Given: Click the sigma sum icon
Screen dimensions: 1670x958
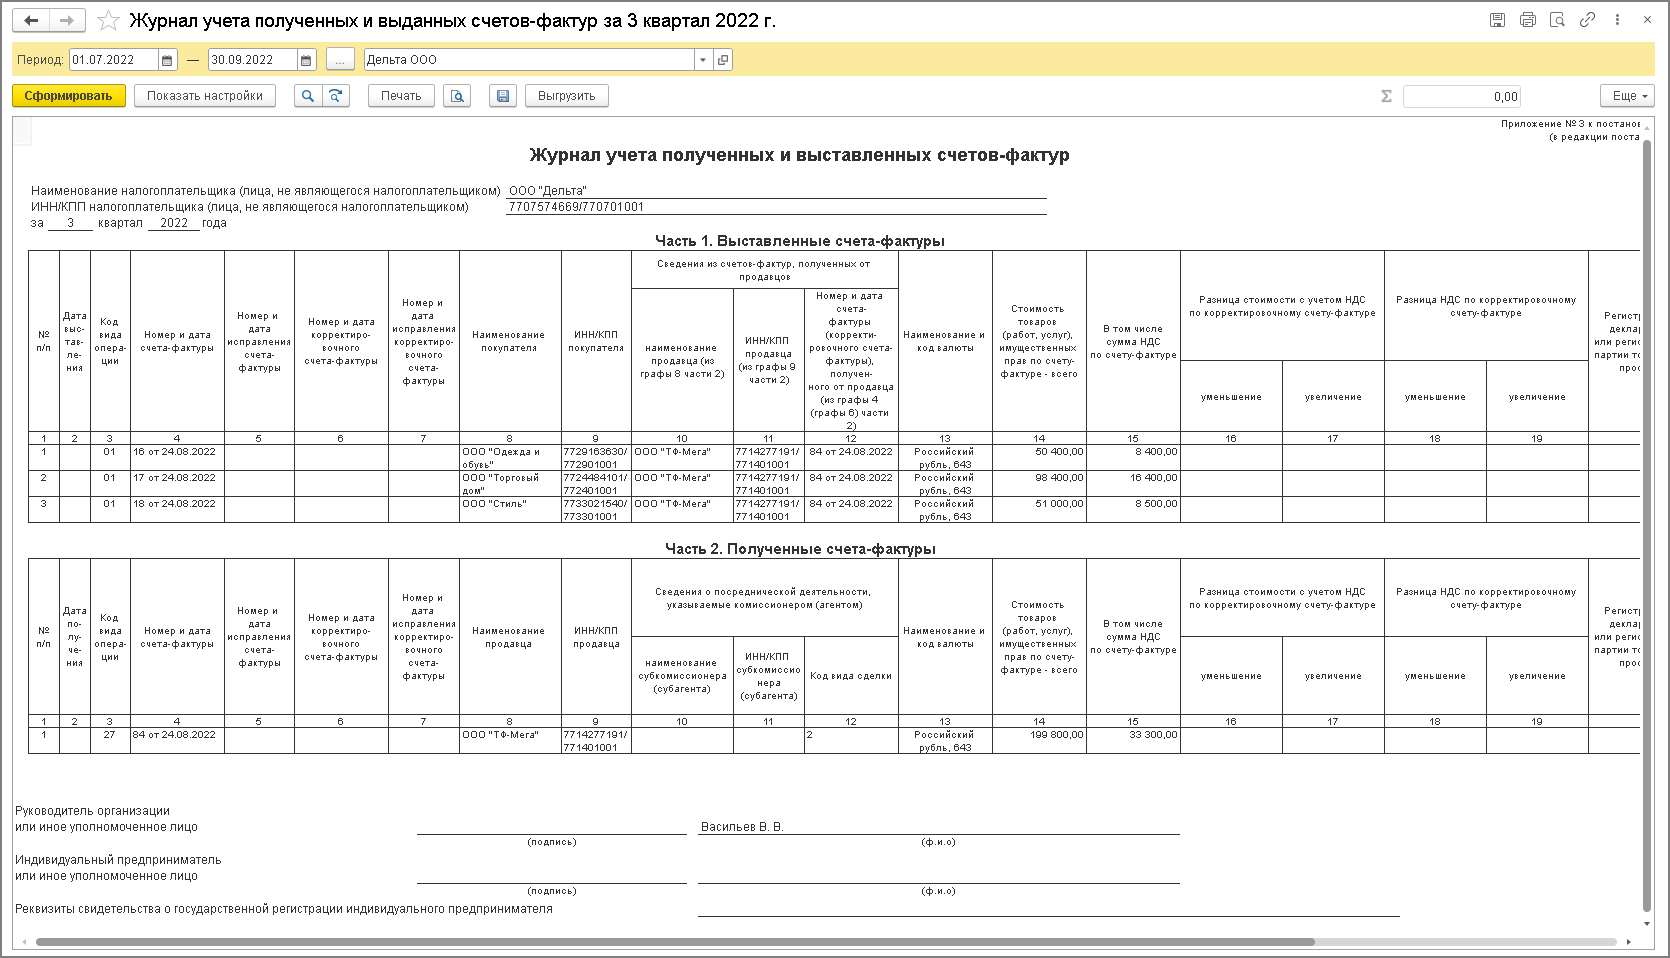Looking at the screenshot, I should 1386,96.
